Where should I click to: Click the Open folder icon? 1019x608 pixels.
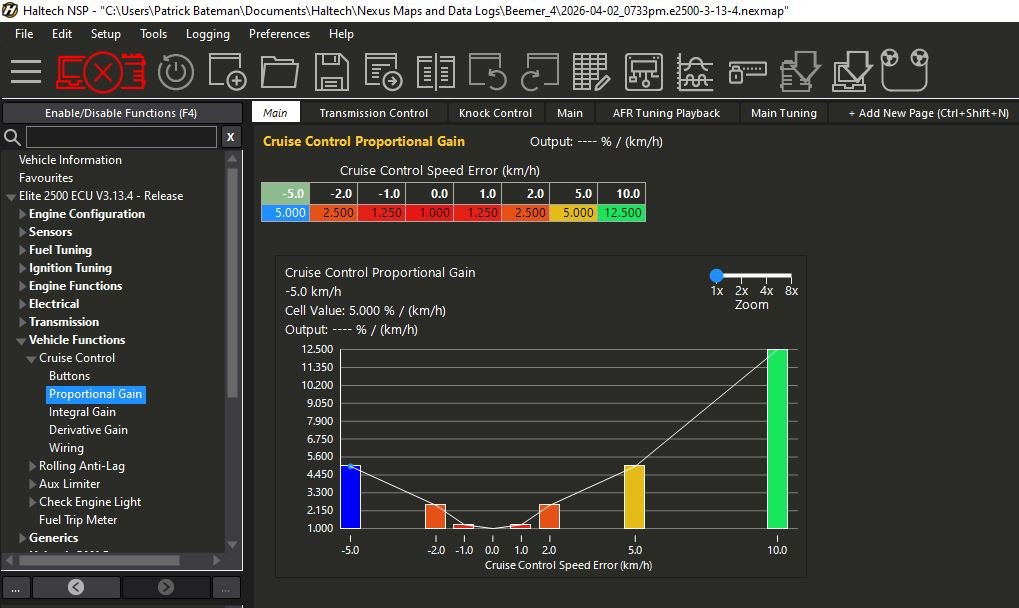coord(280,72)
